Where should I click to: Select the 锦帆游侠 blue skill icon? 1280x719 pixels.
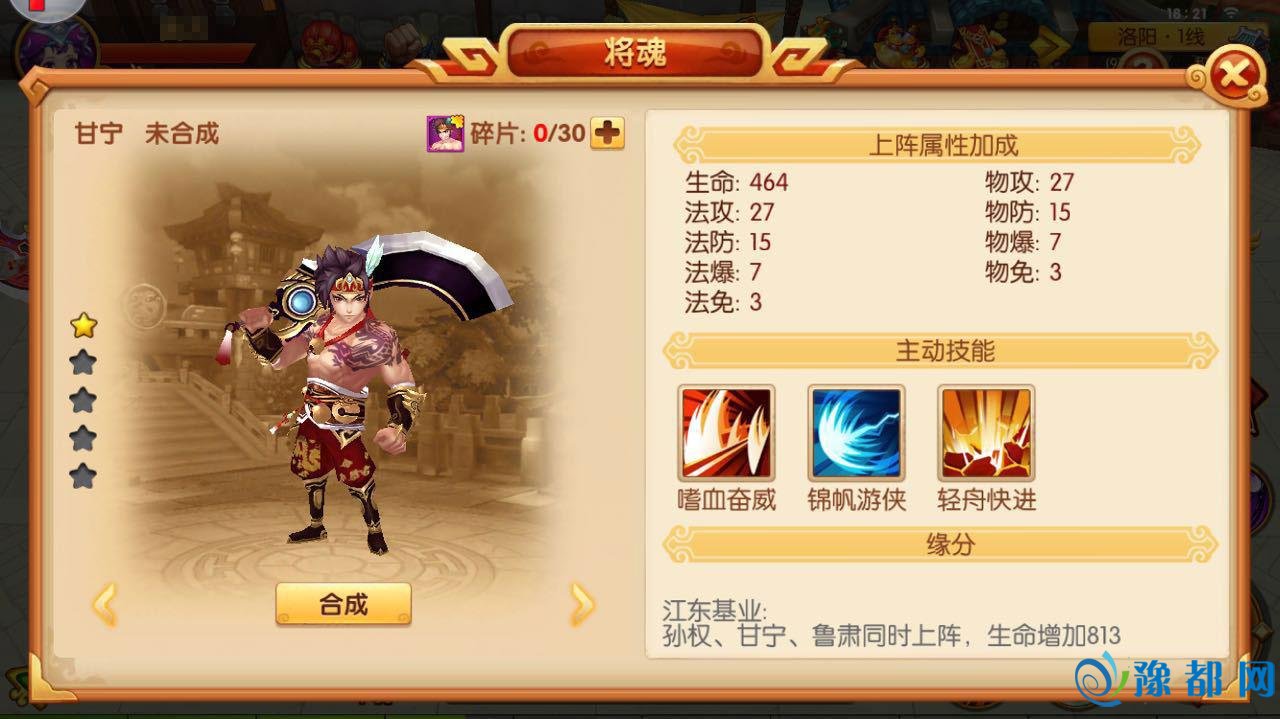click(856, 434)
